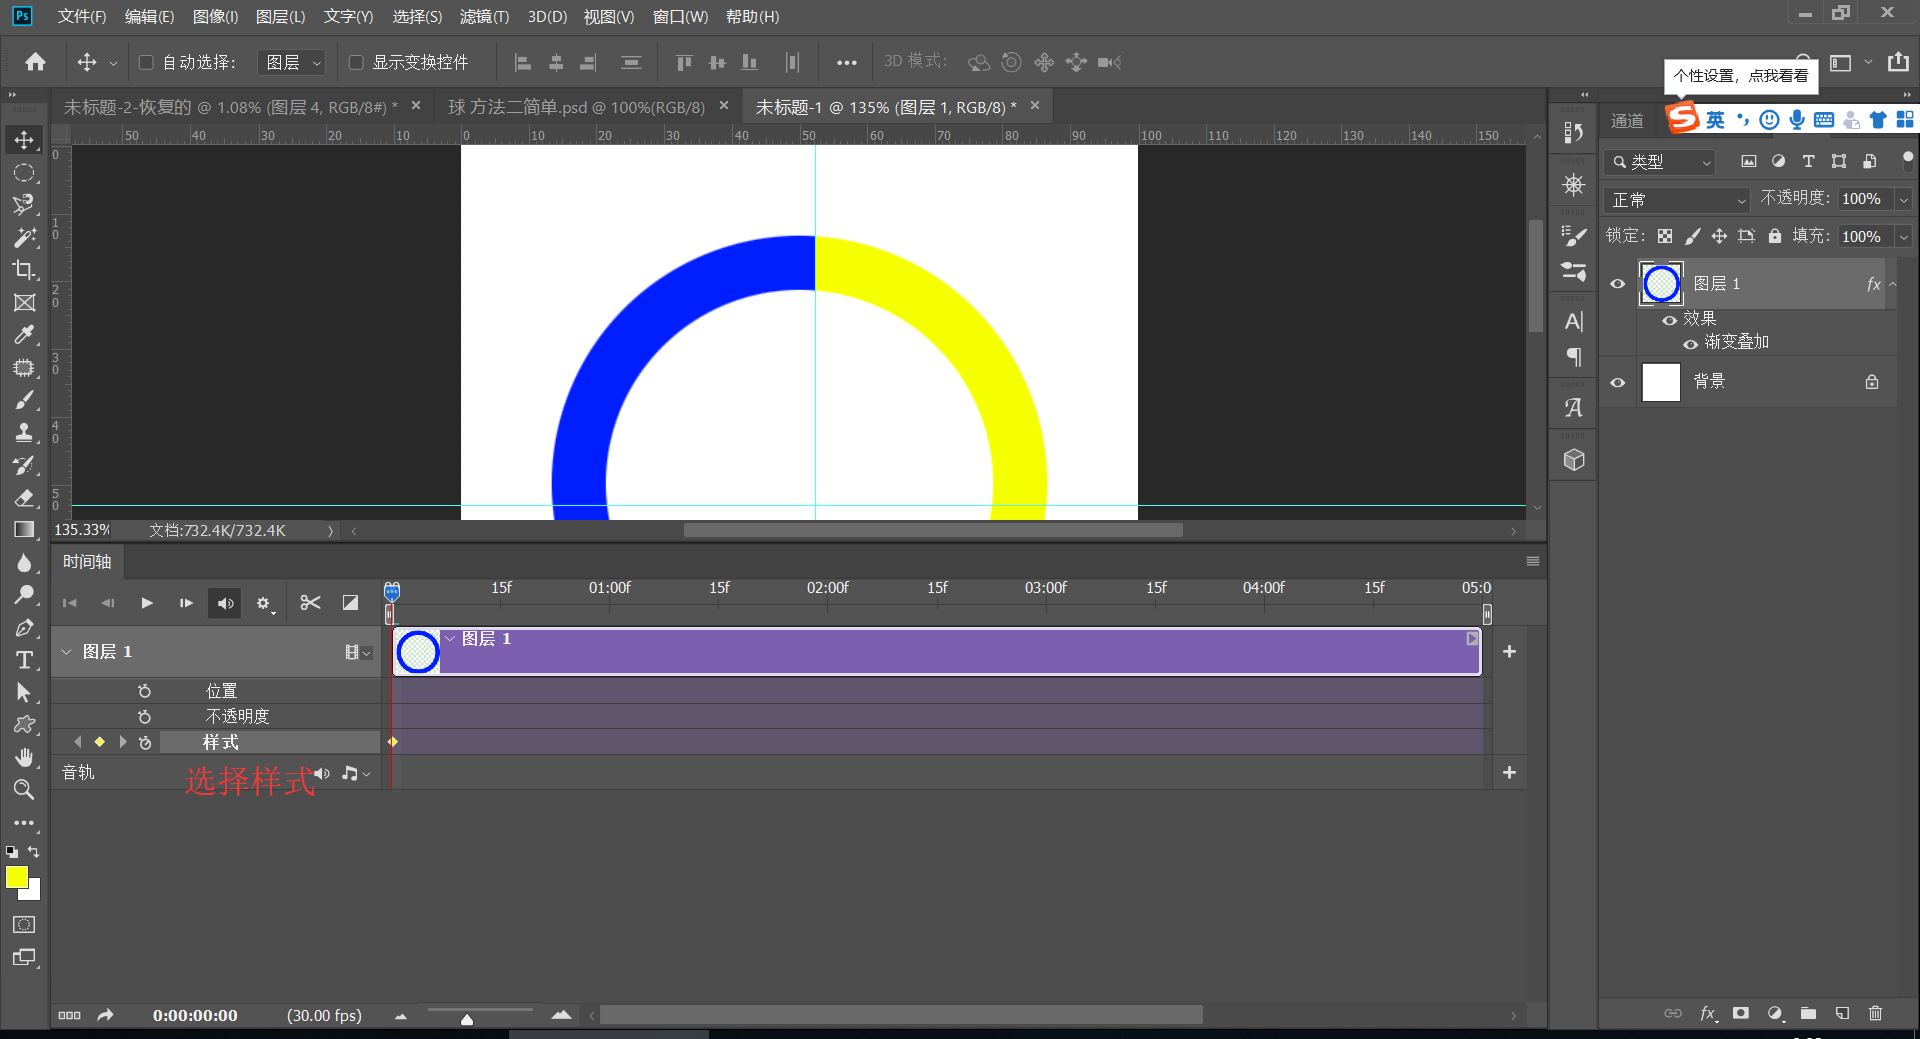Toggle the stopwatch for 位置 property
The image size is (1920, 1039).
pyautogui.click(x=144, y=691)
